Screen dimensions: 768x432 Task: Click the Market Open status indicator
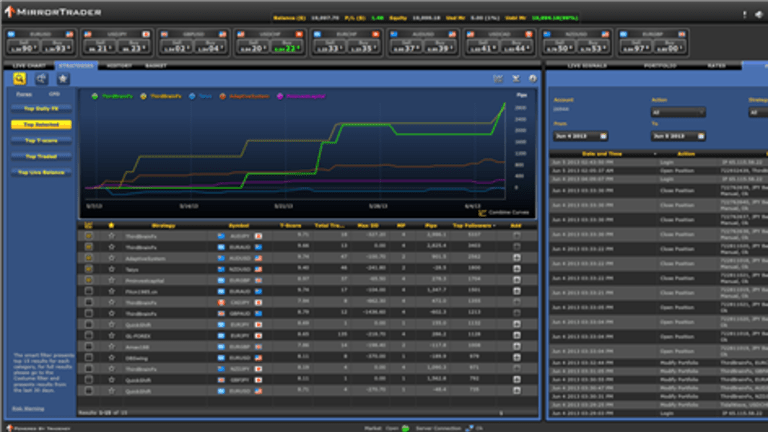[x=406, y=428]
